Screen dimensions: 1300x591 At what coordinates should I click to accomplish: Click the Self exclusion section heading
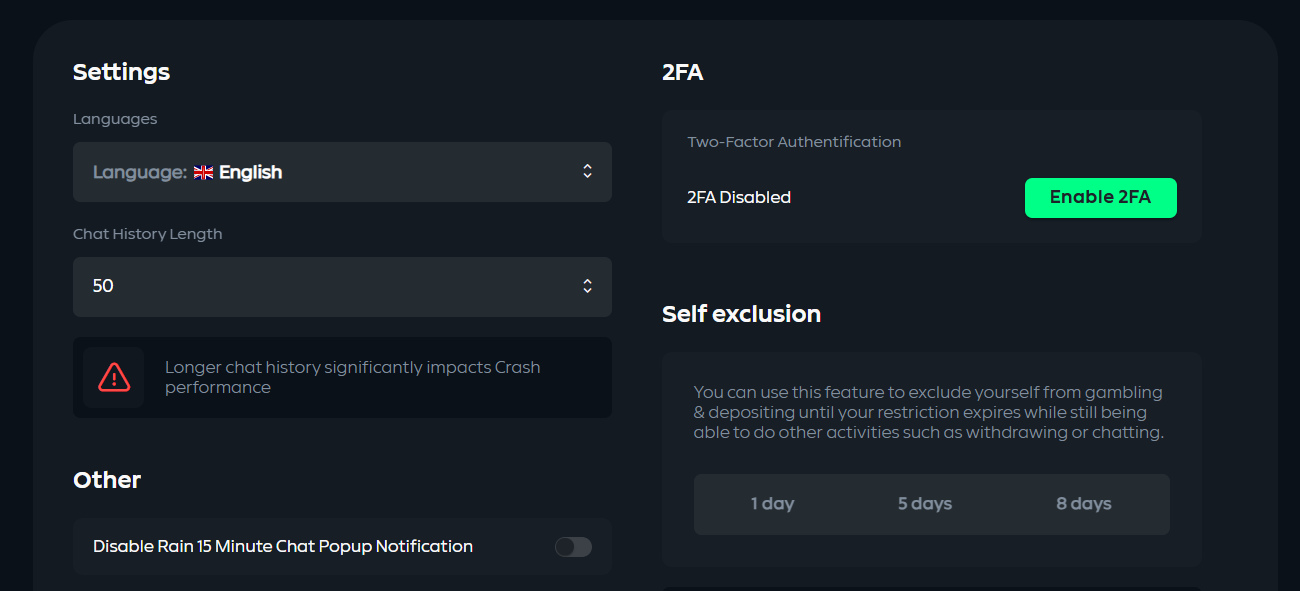pos(741,314)
